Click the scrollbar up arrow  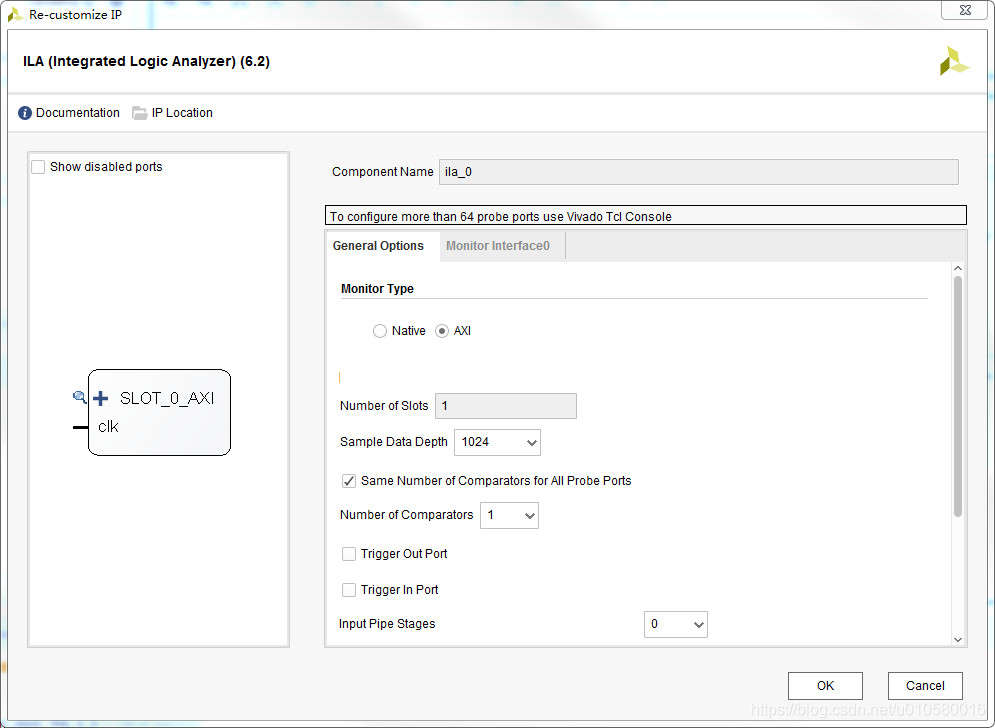[x=958, y=268]
